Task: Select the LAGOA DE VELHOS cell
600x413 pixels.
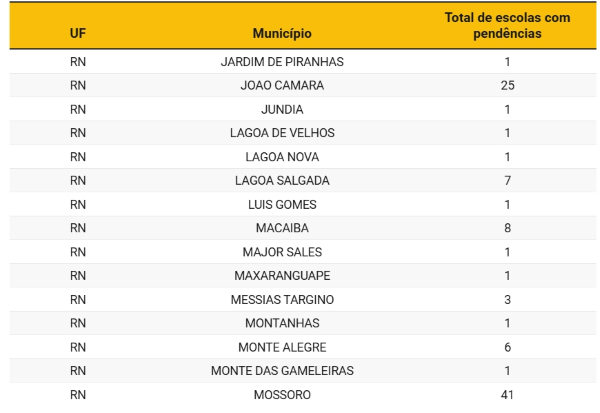Action: pyautogui.click(x=282, y=133)
